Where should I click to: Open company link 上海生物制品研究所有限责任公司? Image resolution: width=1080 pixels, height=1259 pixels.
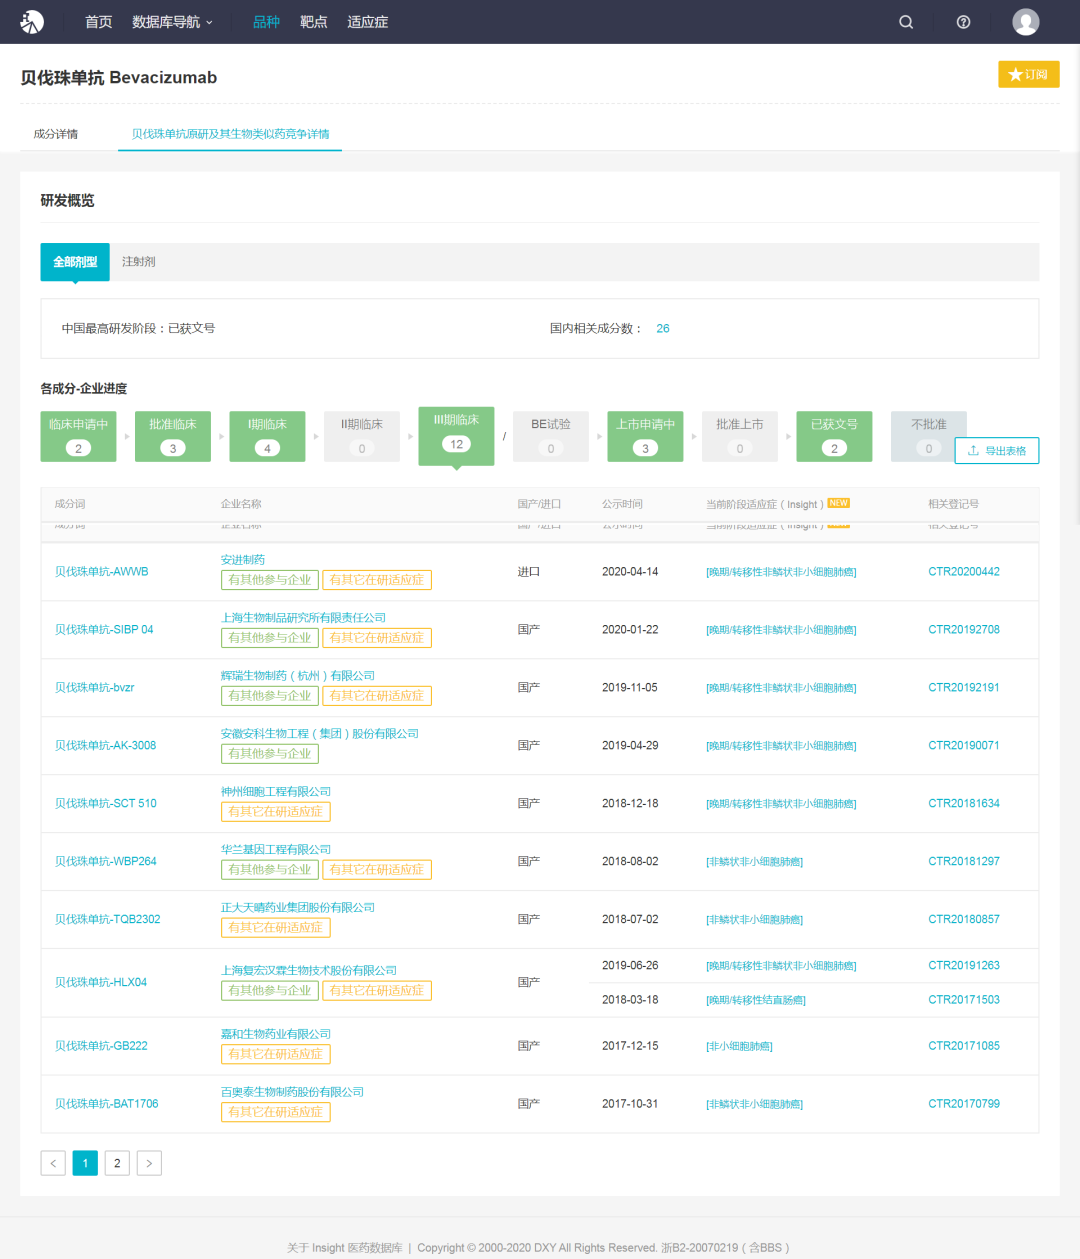303,618
